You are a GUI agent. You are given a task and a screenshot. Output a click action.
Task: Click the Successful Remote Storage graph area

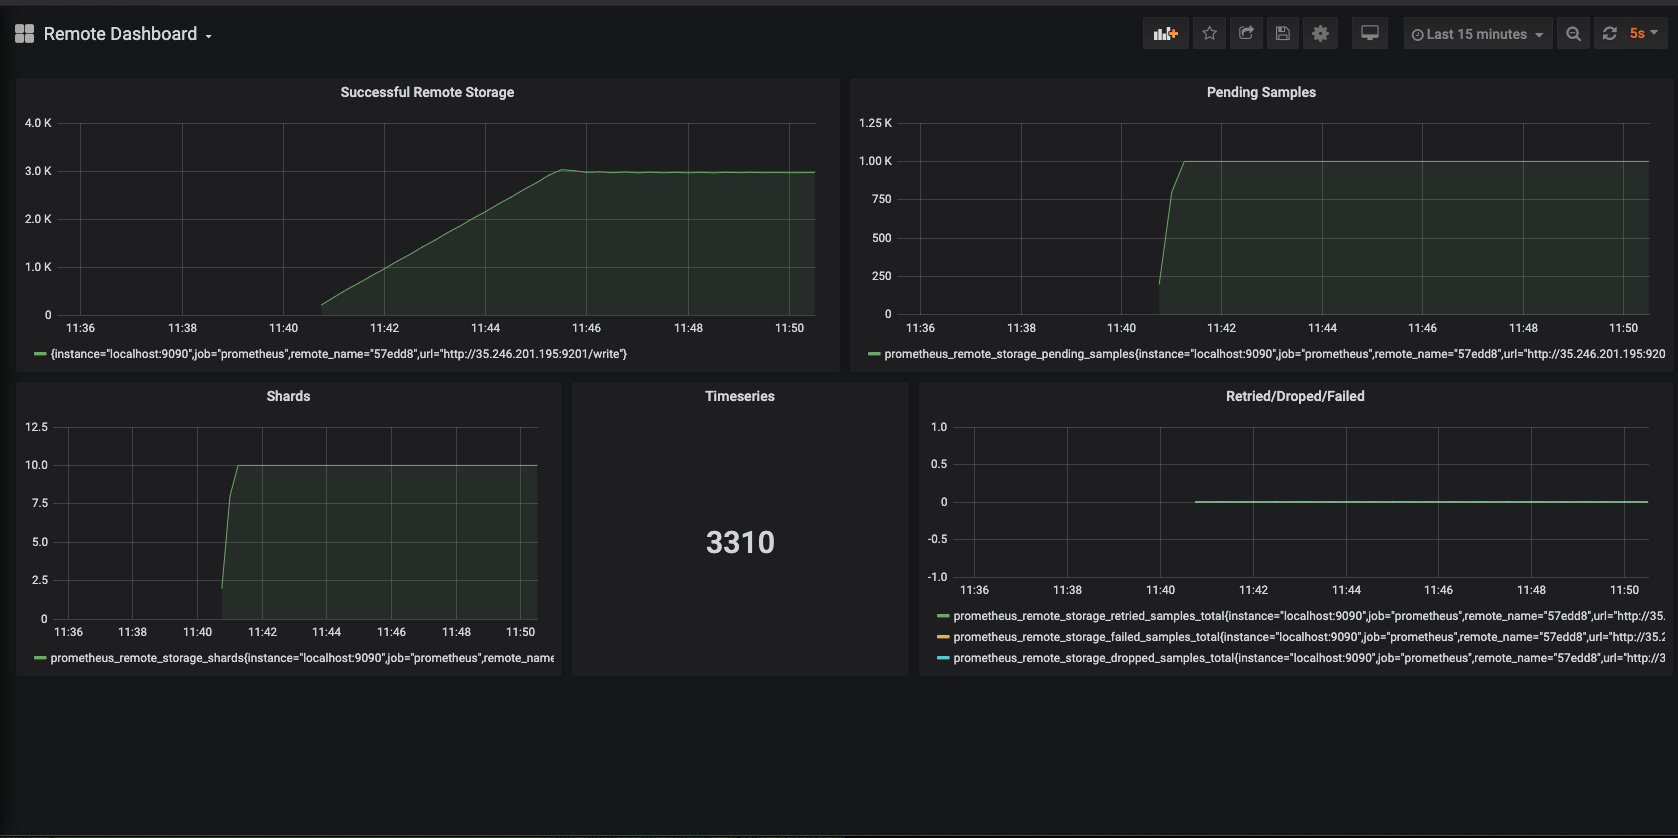tap(437, 219)
